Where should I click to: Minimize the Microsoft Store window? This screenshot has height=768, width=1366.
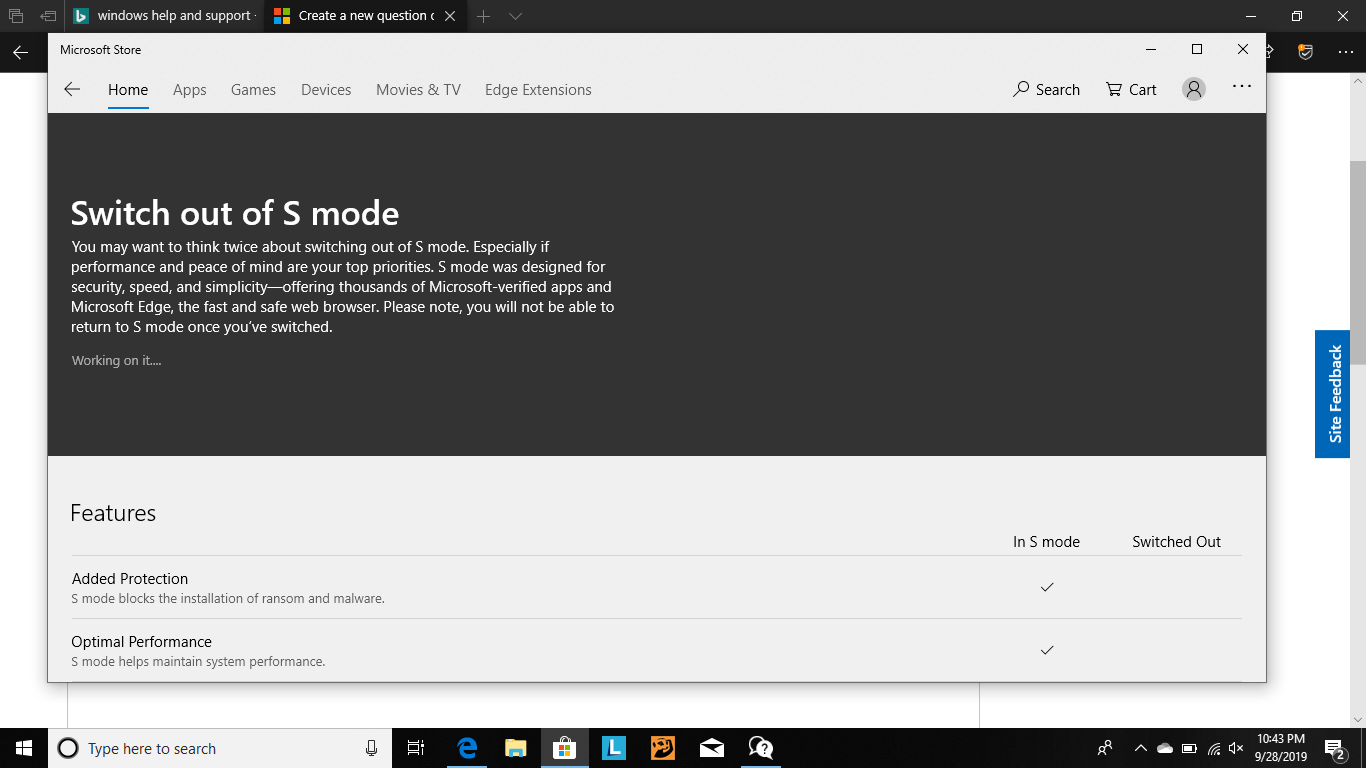click(1152, 49)
